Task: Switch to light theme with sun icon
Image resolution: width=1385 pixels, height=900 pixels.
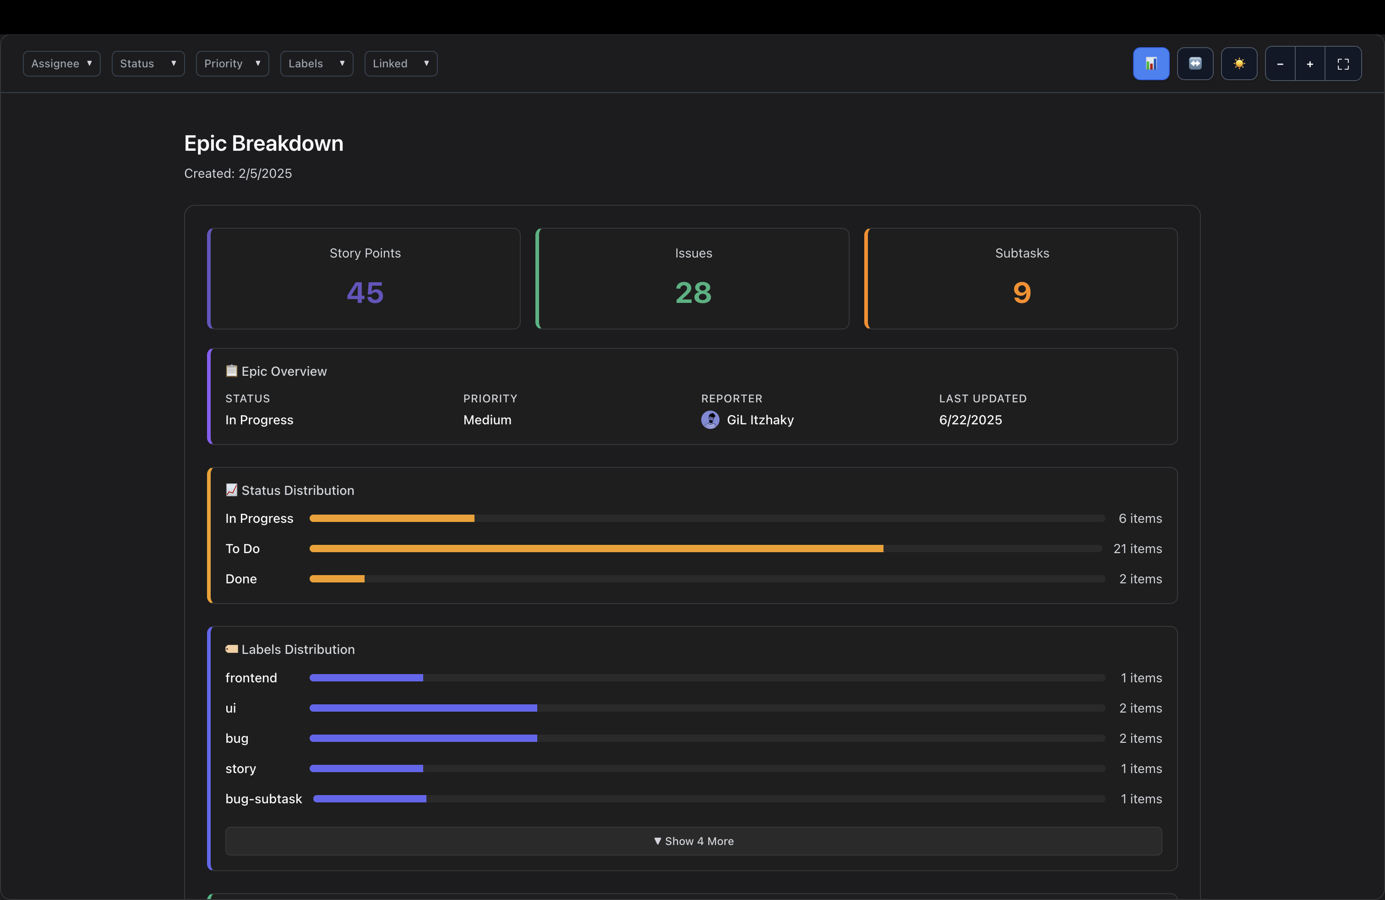Action: (x=1239, y=64)
